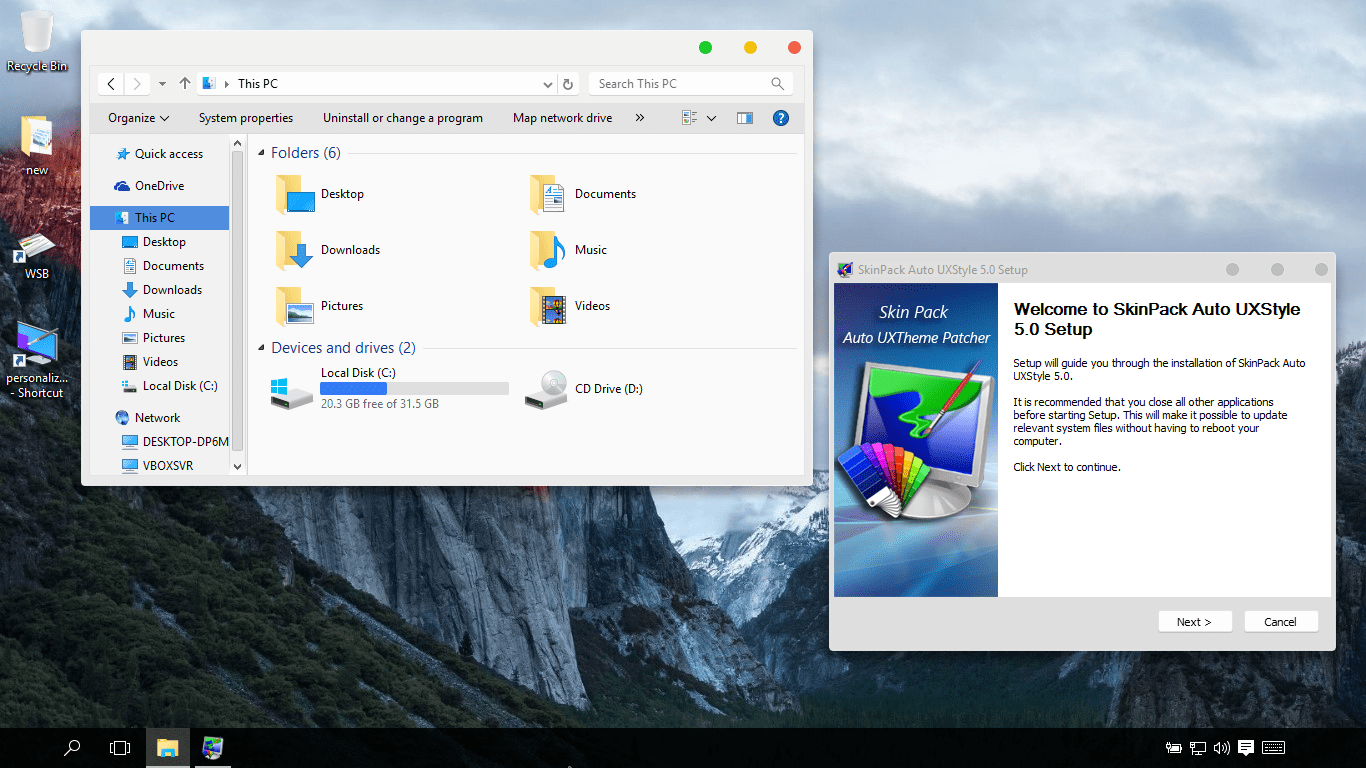Open Task View on taskbar
This screenshot has width=1366, height=768.
pos(120,747)
